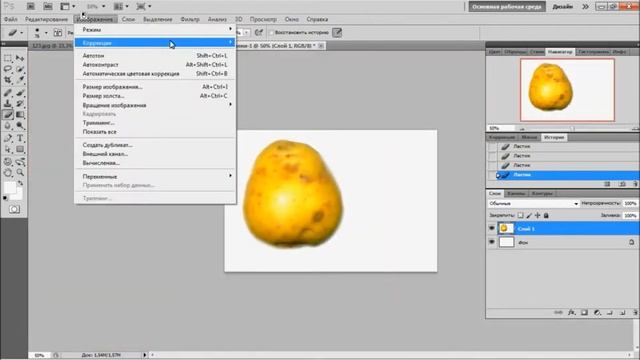Select the Brush tool
The image size is (640, 360).
pyautogui.click(x=20, y=93)
